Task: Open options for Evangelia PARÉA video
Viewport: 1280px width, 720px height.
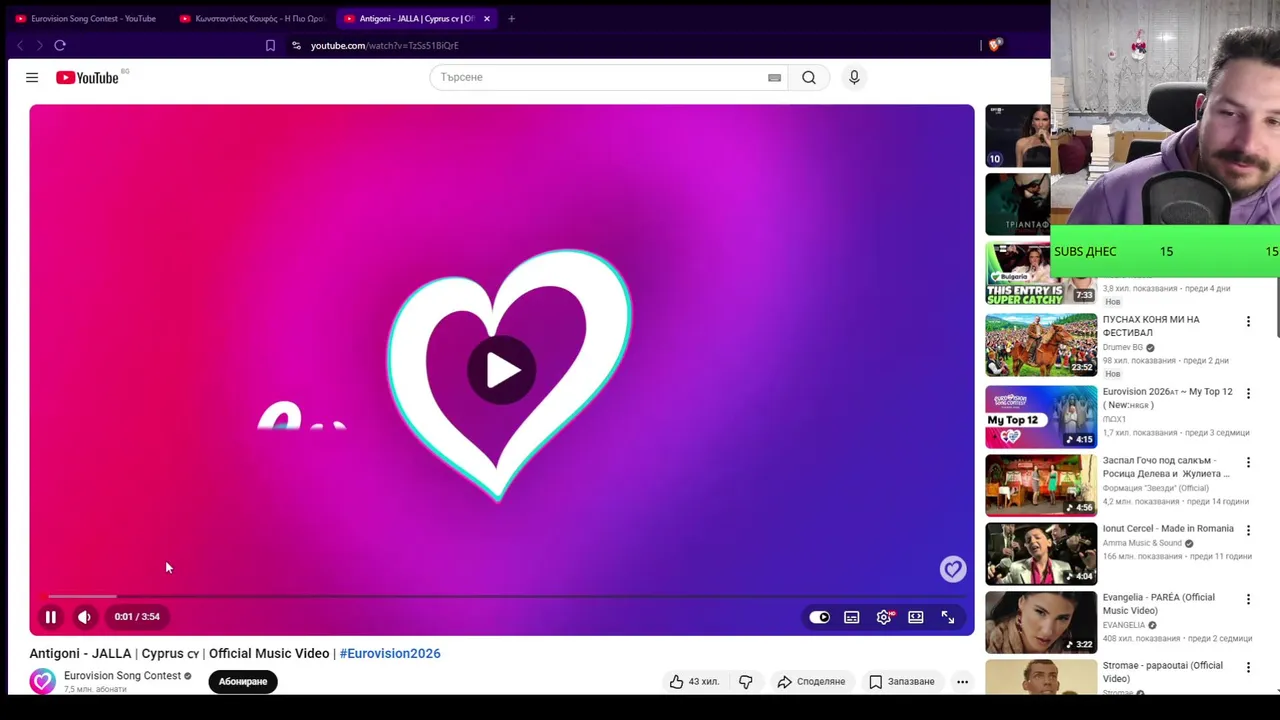Action: [x=1248, y=599]
